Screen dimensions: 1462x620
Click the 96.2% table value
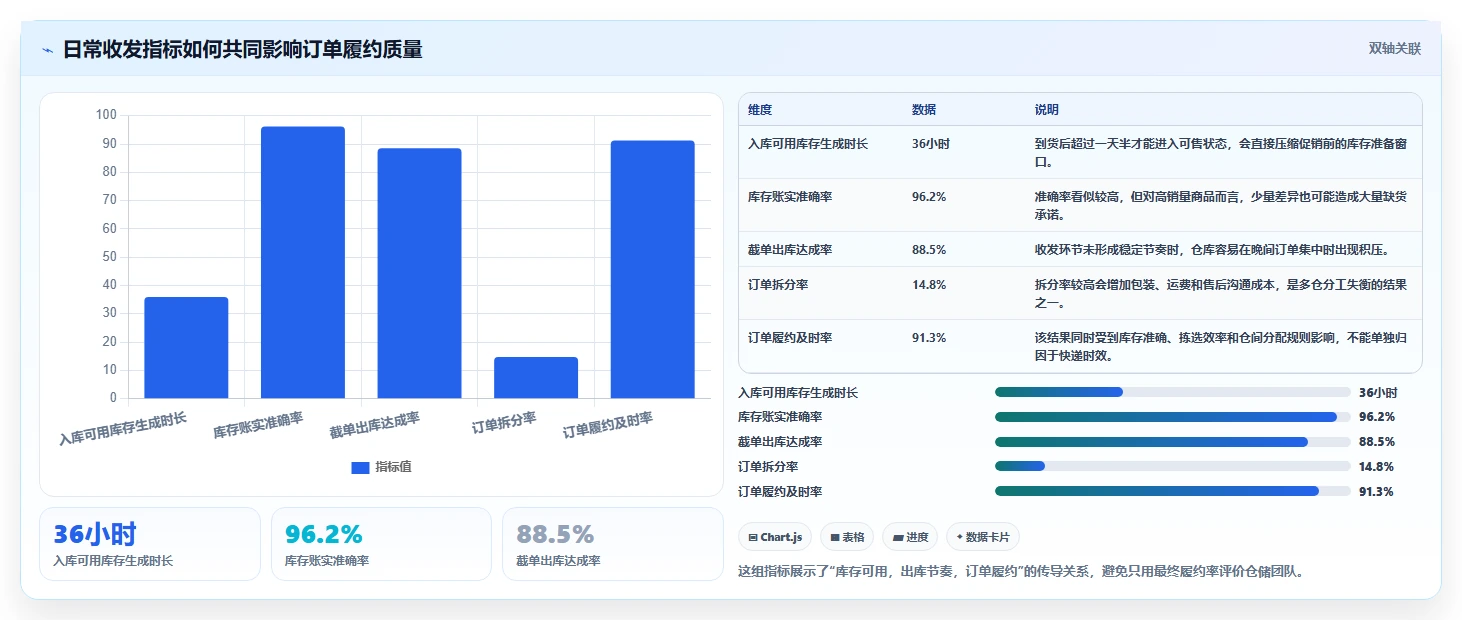pyautogui.click(x=929, y=197)
